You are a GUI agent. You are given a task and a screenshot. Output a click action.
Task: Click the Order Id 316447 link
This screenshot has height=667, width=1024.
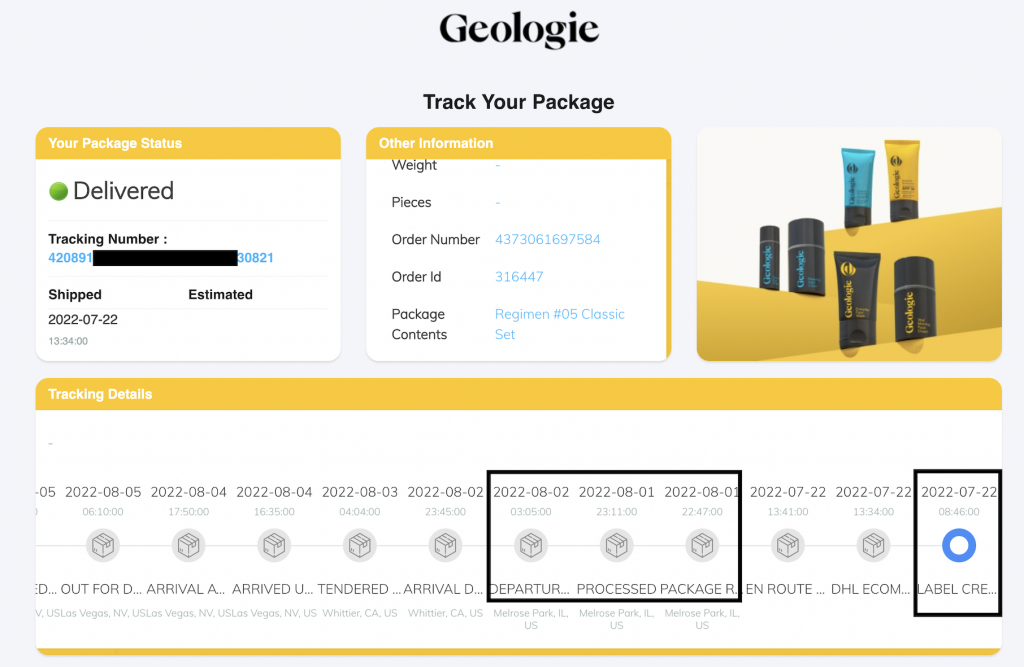tap(519, 277)
